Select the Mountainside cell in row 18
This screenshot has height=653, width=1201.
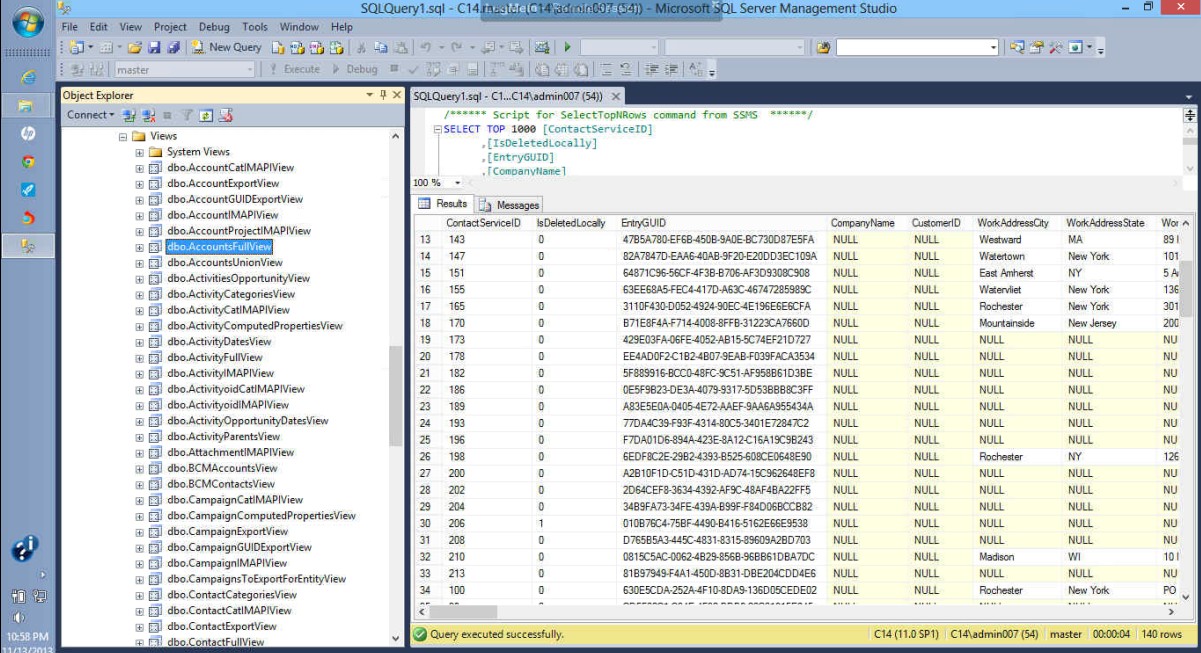pos(1018,323)
